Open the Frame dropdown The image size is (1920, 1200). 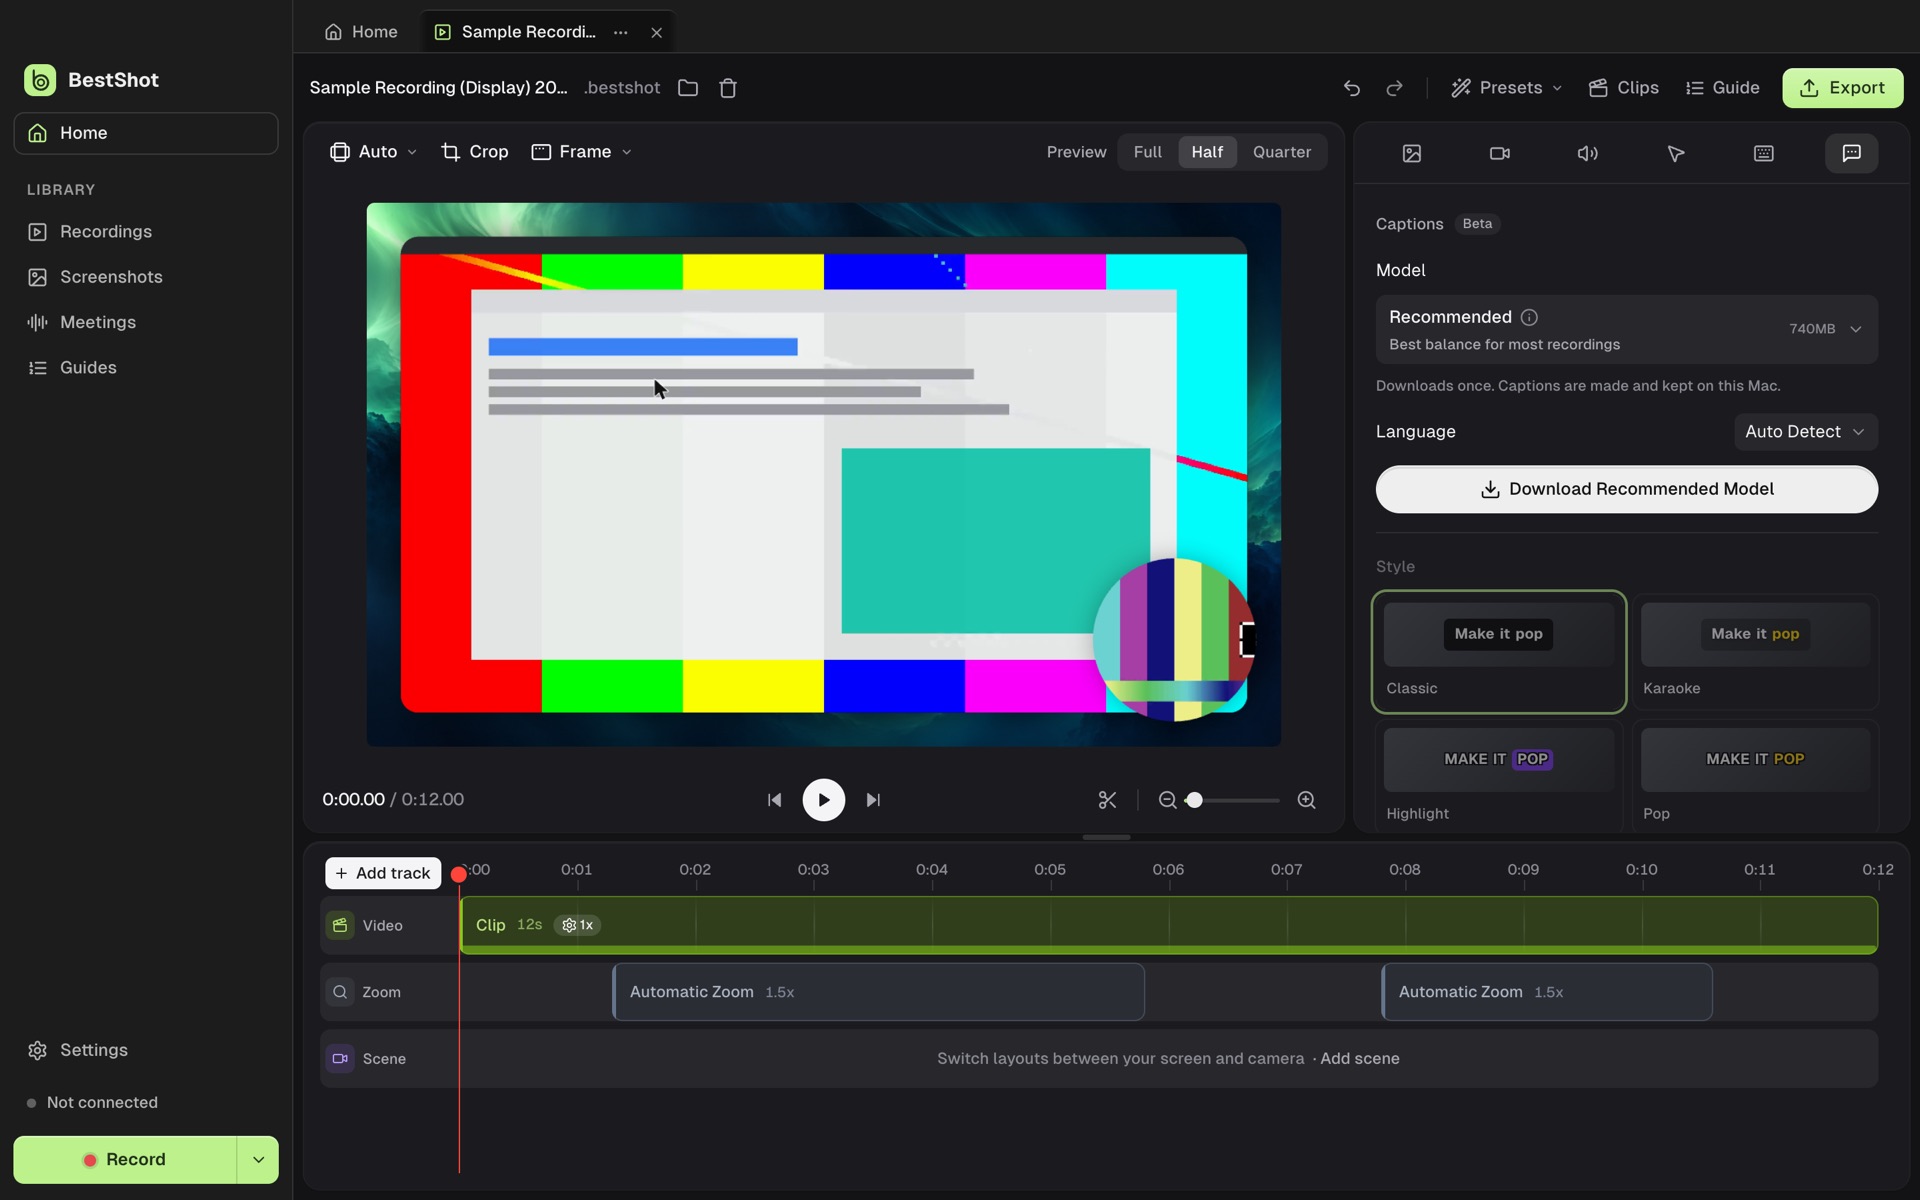point(582,152)
